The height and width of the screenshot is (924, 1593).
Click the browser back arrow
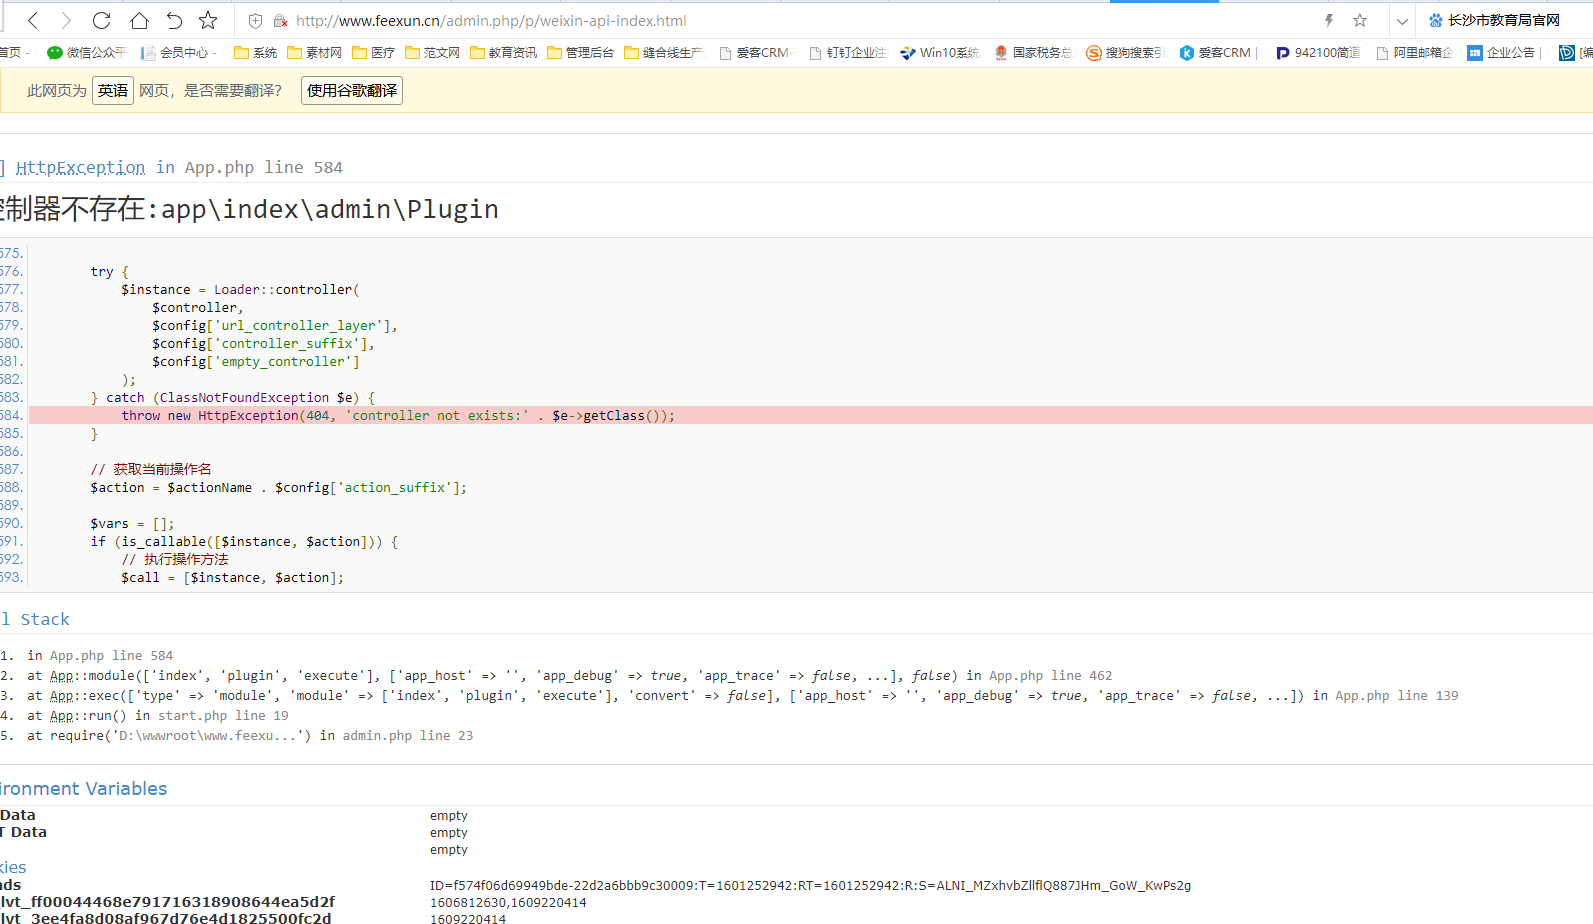point(33,20)
